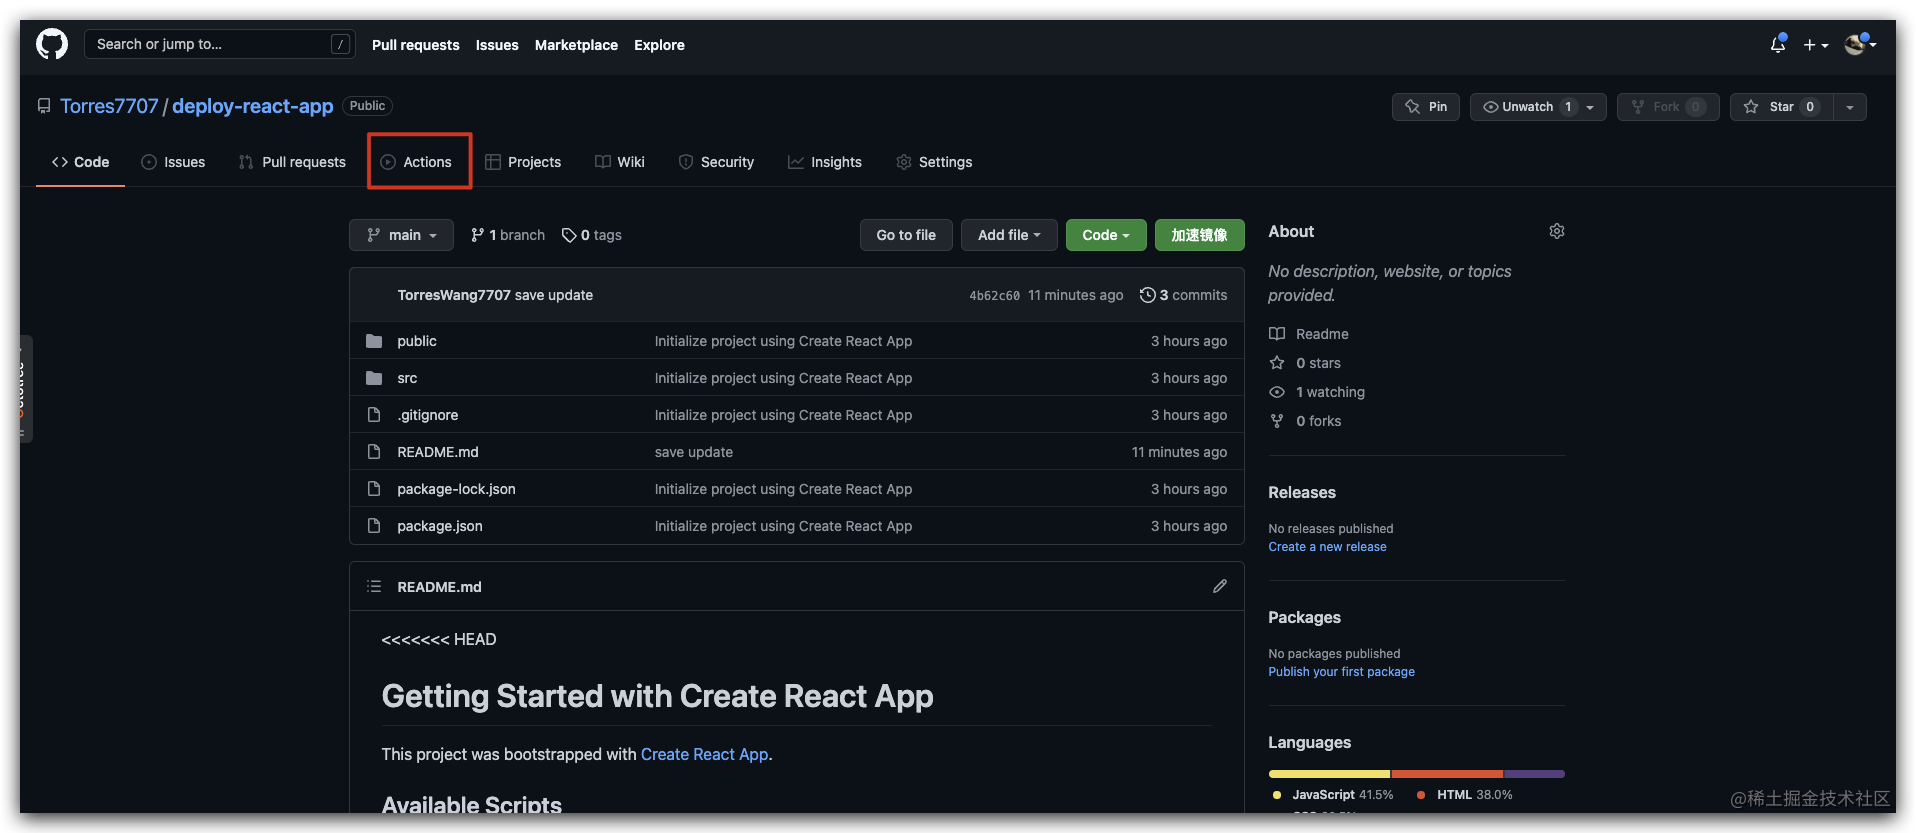1916x833 pixels.
Task: Click the package.json file icon
Action: [374, 526]
